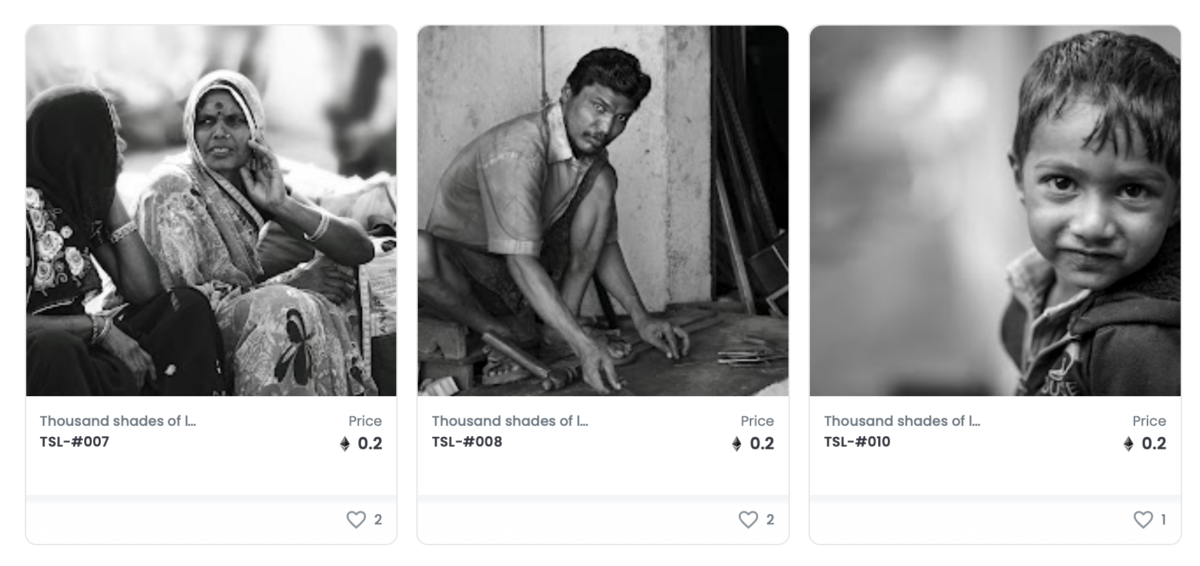Open collection link above TSL-#007
This screenshot has height=566, width=1200.
(x=118, y=421)
